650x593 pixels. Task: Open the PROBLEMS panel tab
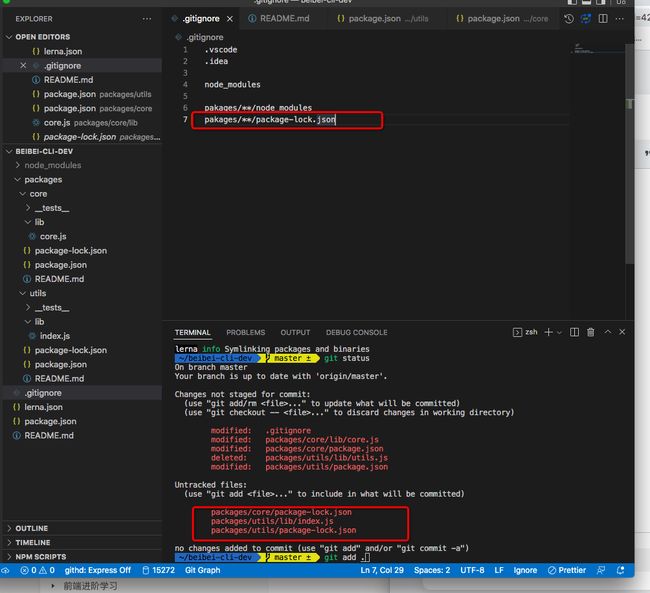(x=245, y=332)
